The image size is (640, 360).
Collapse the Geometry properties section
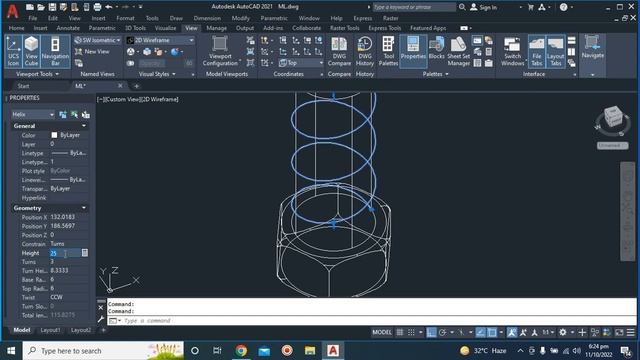[x=84, y=208]
